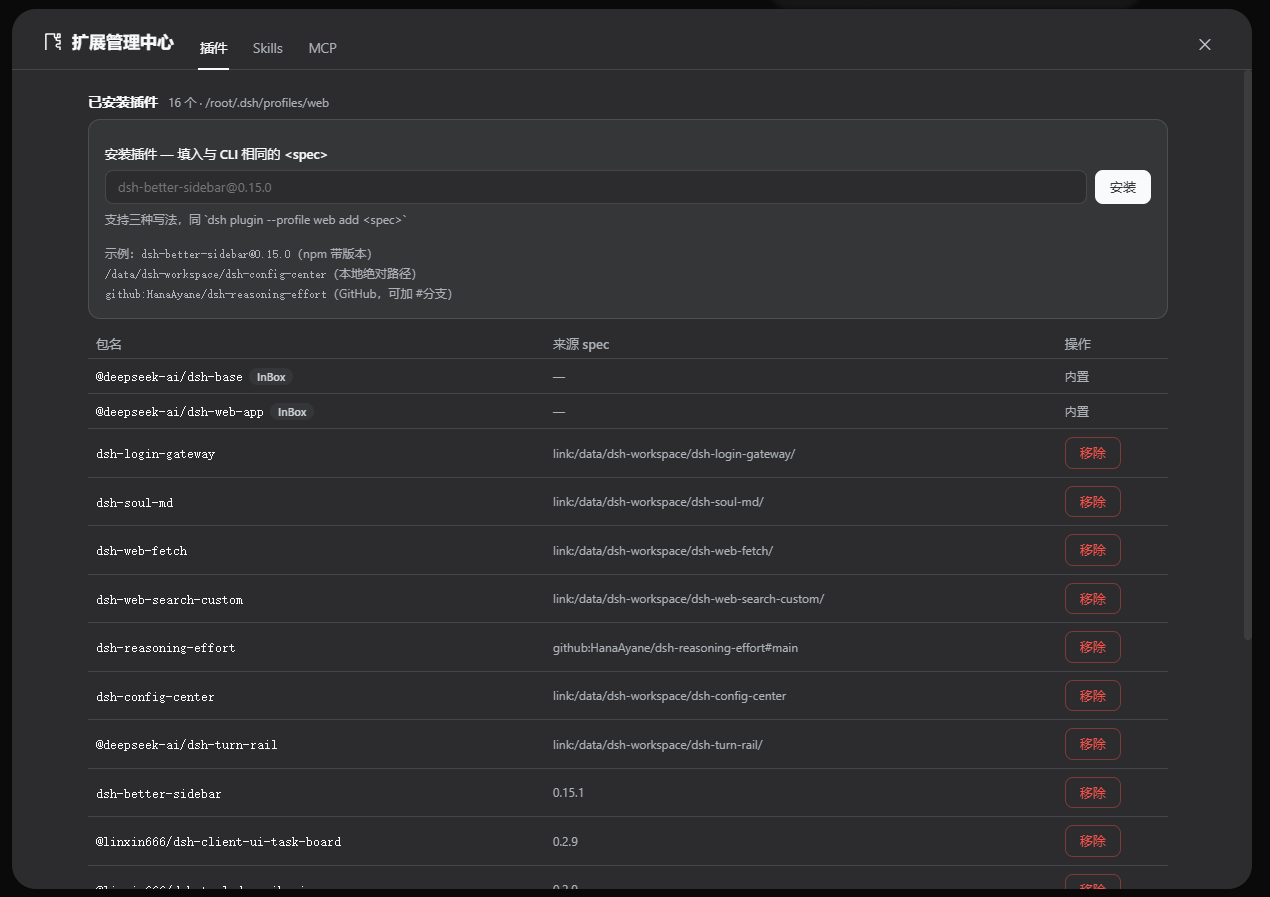Select the dsh-web-fetch package name
Image resolution: width=1270 pixels, height=897 pixels.
pyautogui.click(x=141, y=551)
